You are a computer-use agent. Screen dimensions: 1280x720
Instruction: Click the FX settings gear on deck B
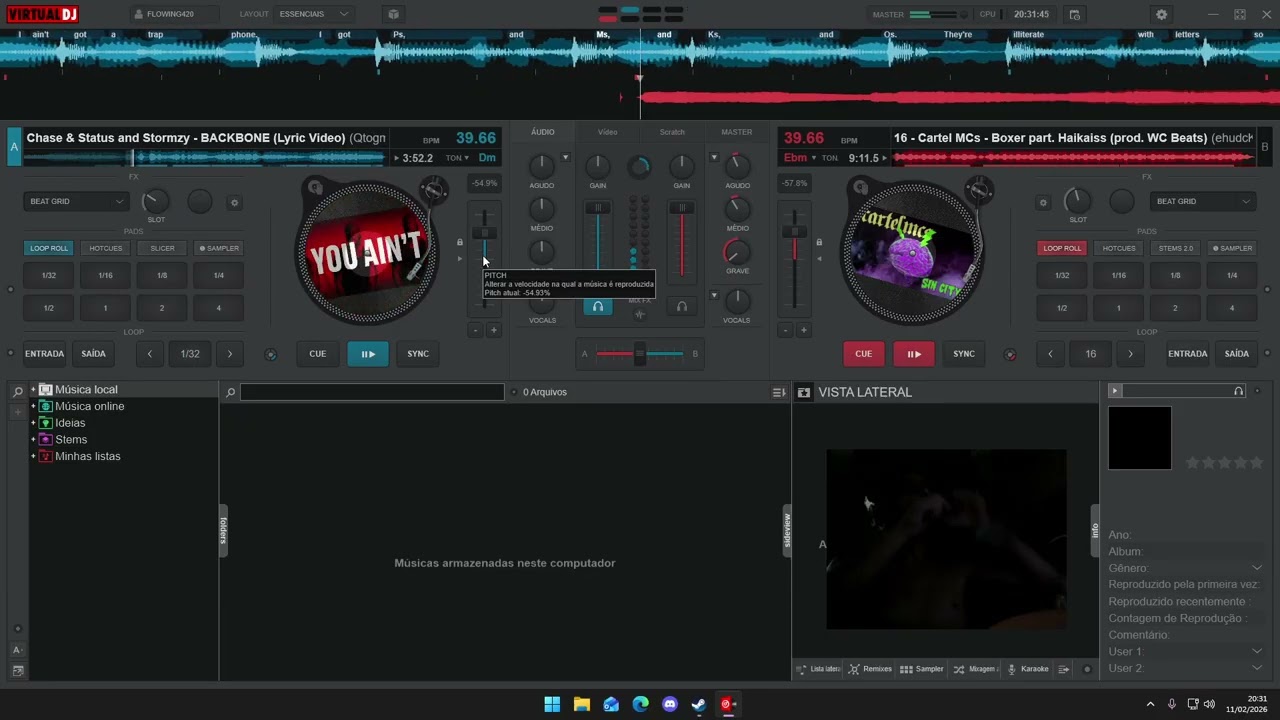pyautogui.click(x=1043, y=202)
